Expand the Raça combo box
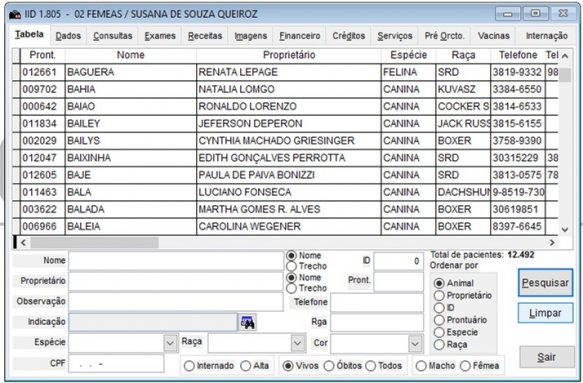Screen dimensions: 583x383 297,343
